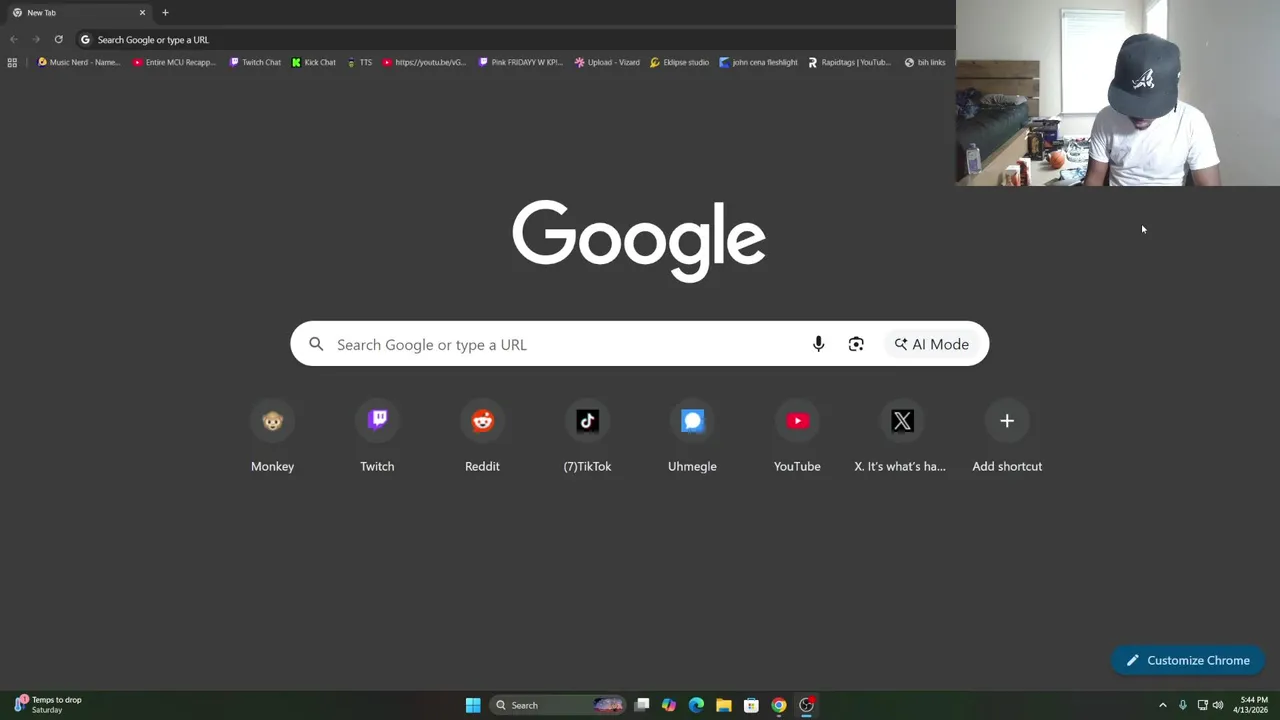
Task: Open the Uhmegle shortcut tile
Action: pyautogui.click(x=692, y=438)
